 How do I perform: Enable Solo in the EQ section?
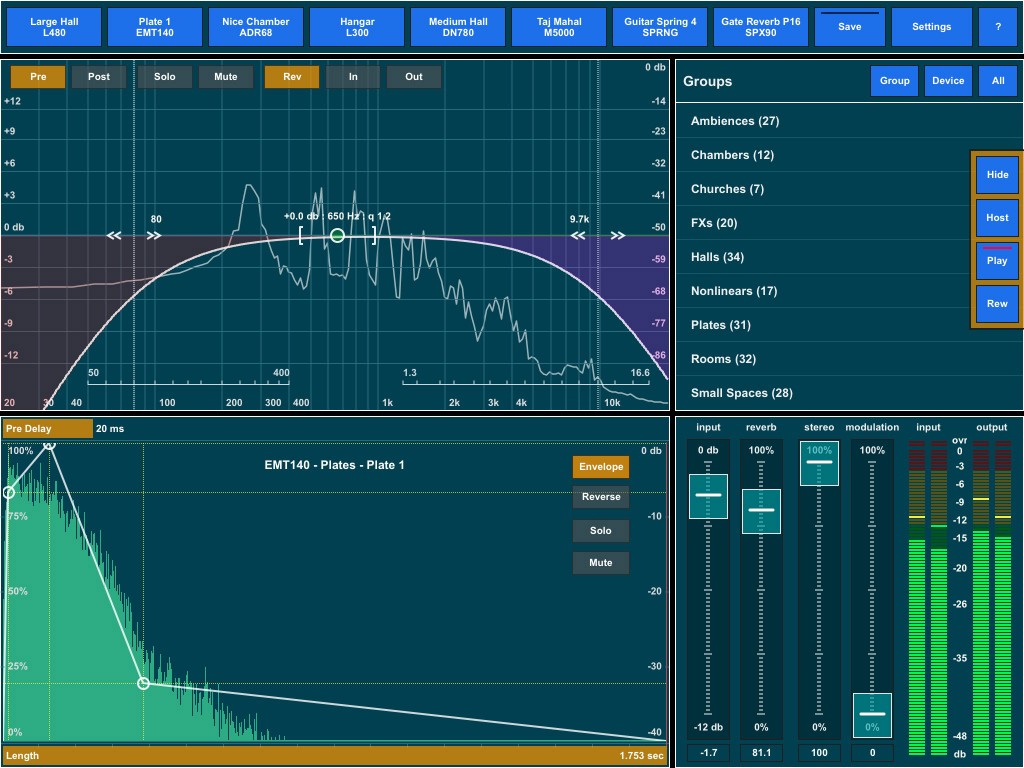click(164, 77)
